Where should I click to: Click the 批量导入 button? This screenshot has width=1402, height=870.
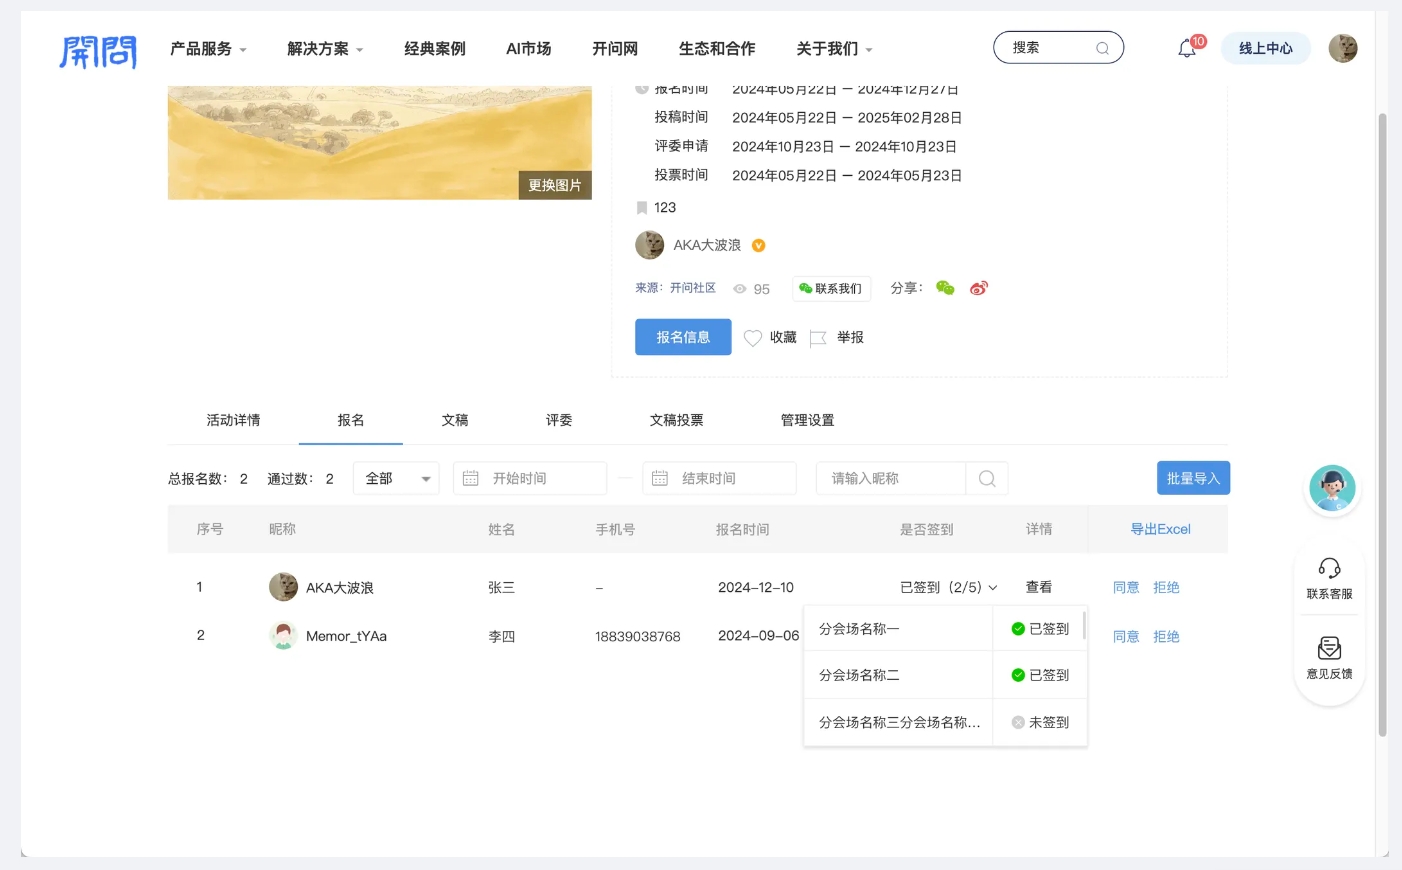(x=1193, y=478)
